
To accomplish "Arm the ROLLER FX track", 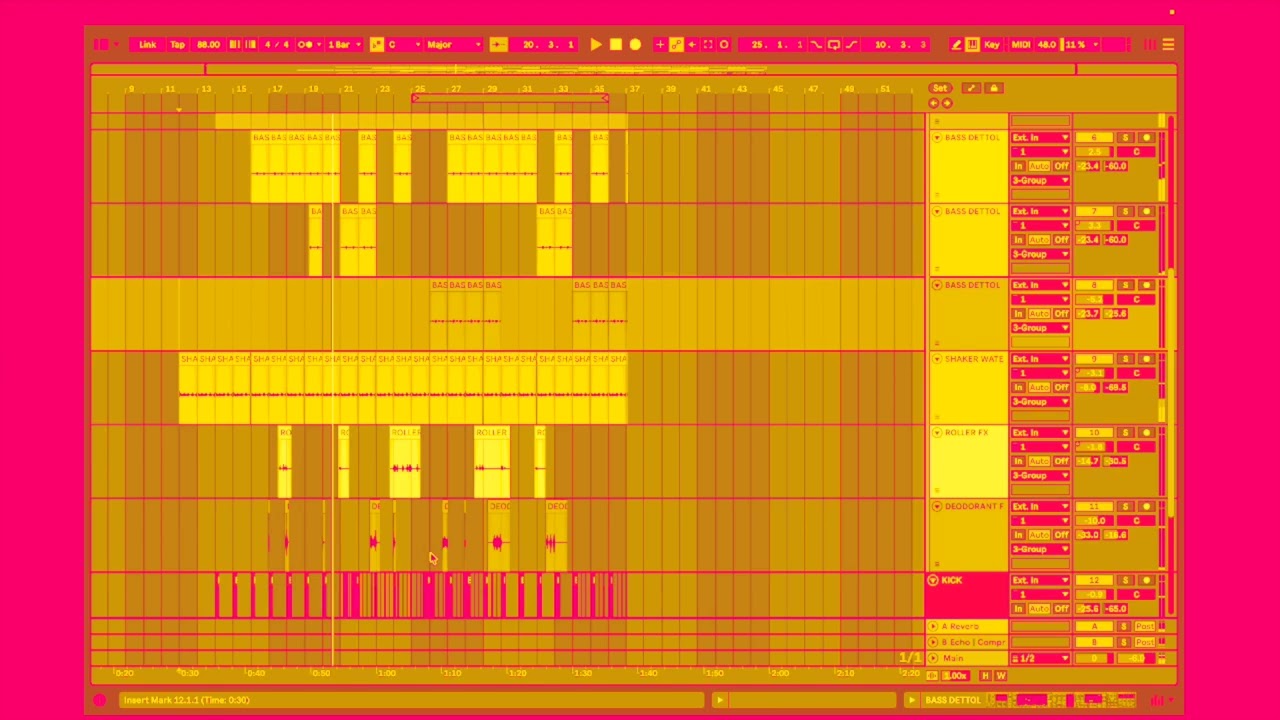I will click(x=1146, y=433).
